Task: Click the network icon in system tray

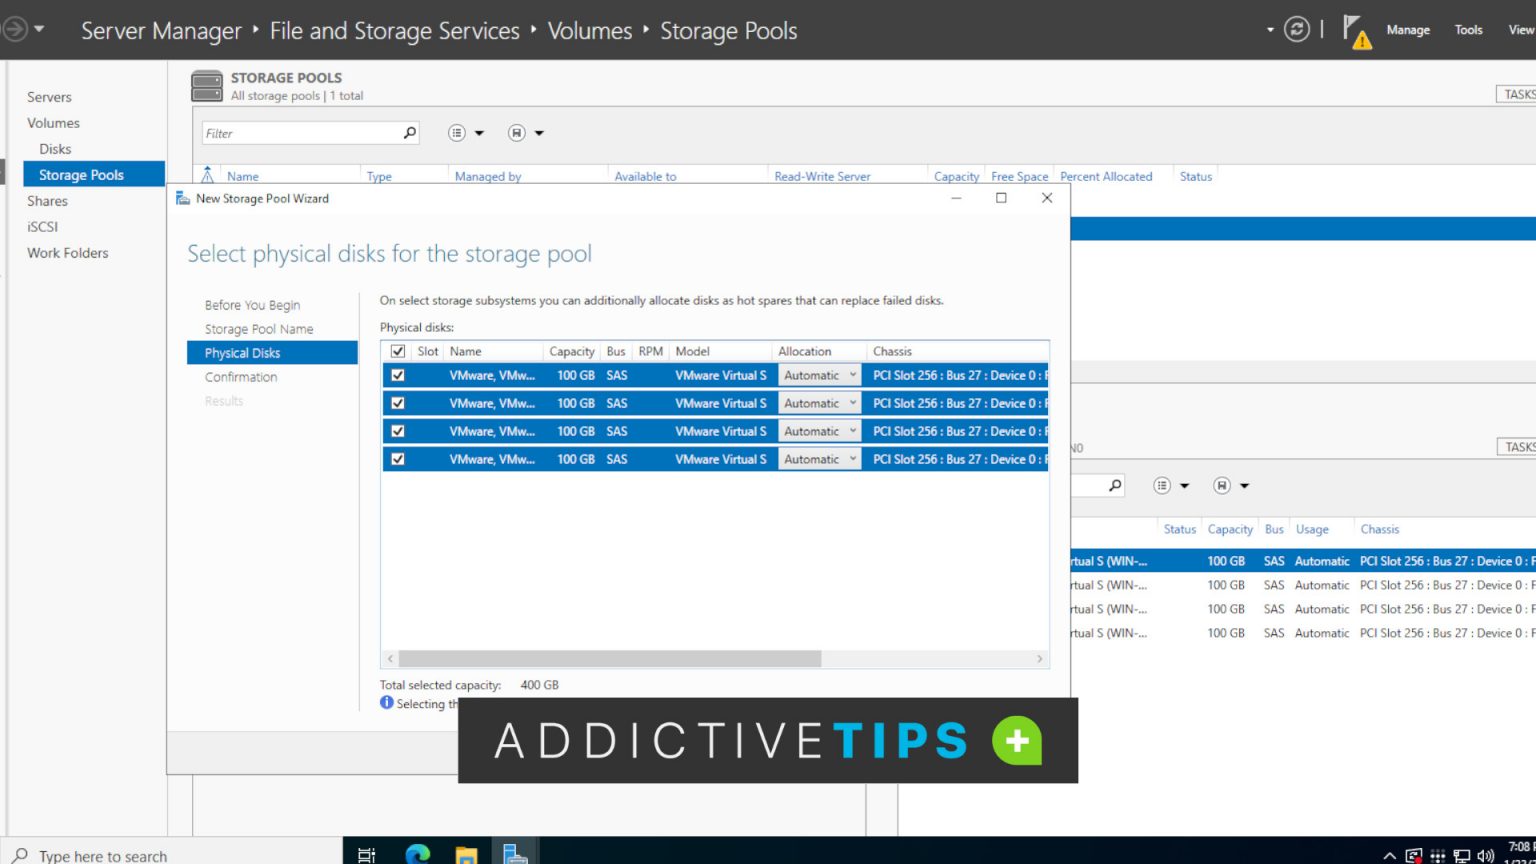Action: [1460, 856]
